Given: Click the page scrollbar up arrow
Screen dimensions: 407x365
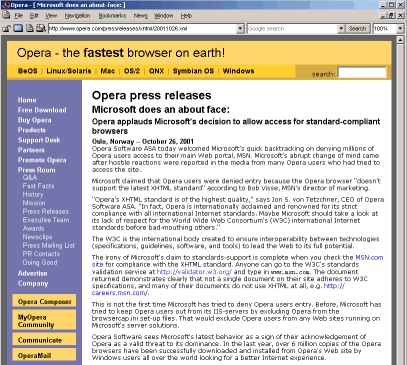Looking at the screenshot, I should tap(400, 40).
